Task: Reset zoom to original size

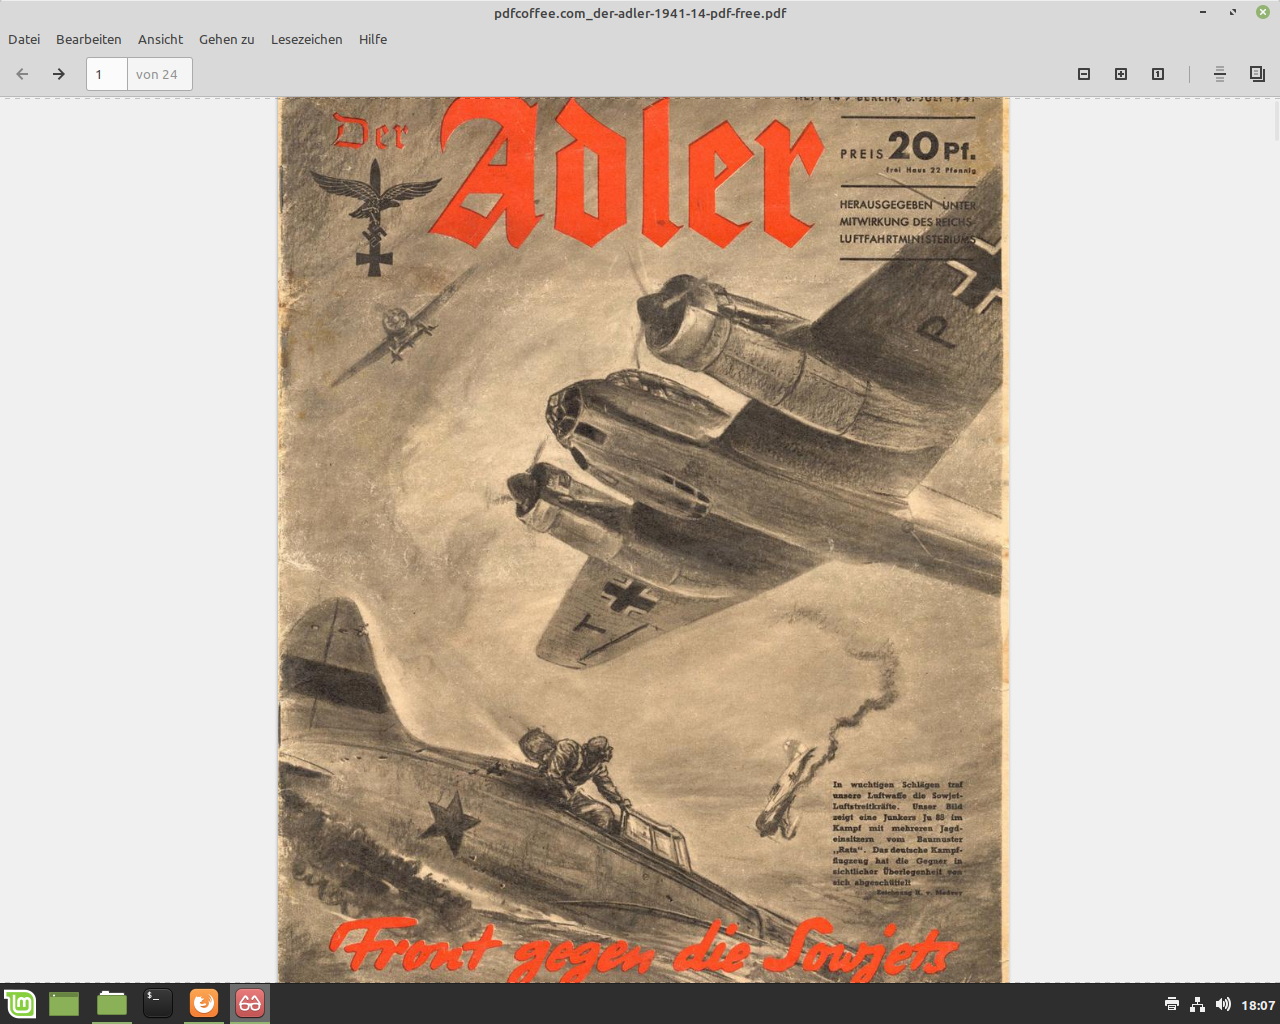Action: [x=1158, y=74]
